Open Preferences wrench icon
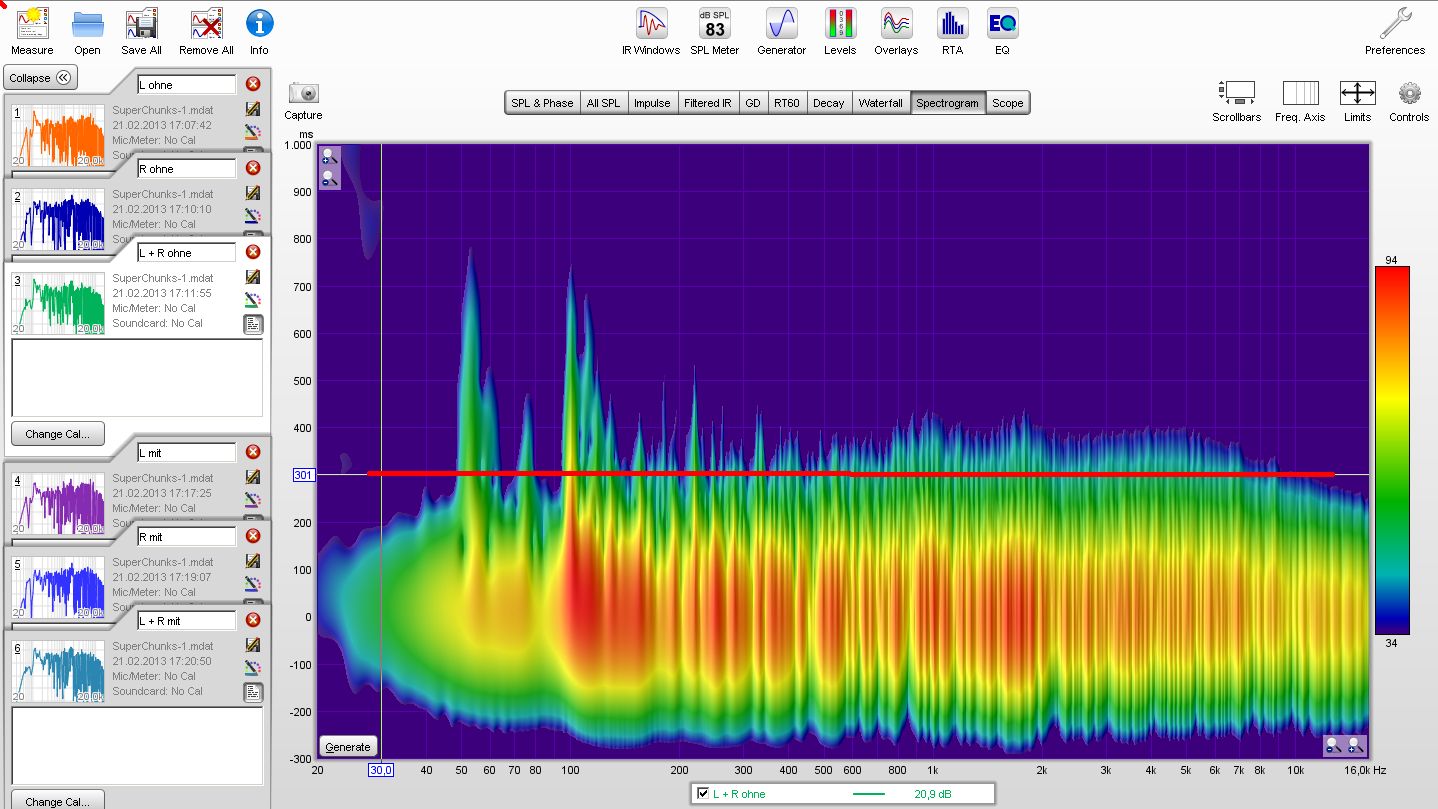 tap(1395, 30)
